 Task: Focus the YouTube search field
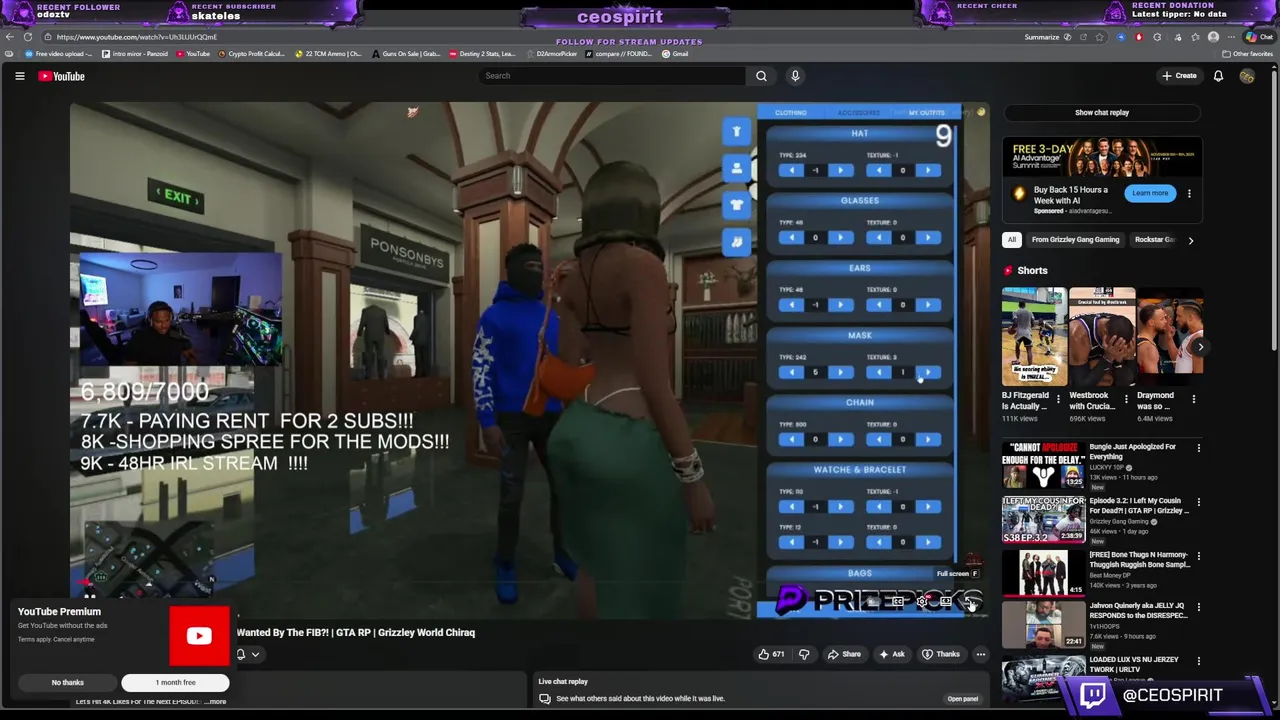pyautogui.click(x=612, y=76)
